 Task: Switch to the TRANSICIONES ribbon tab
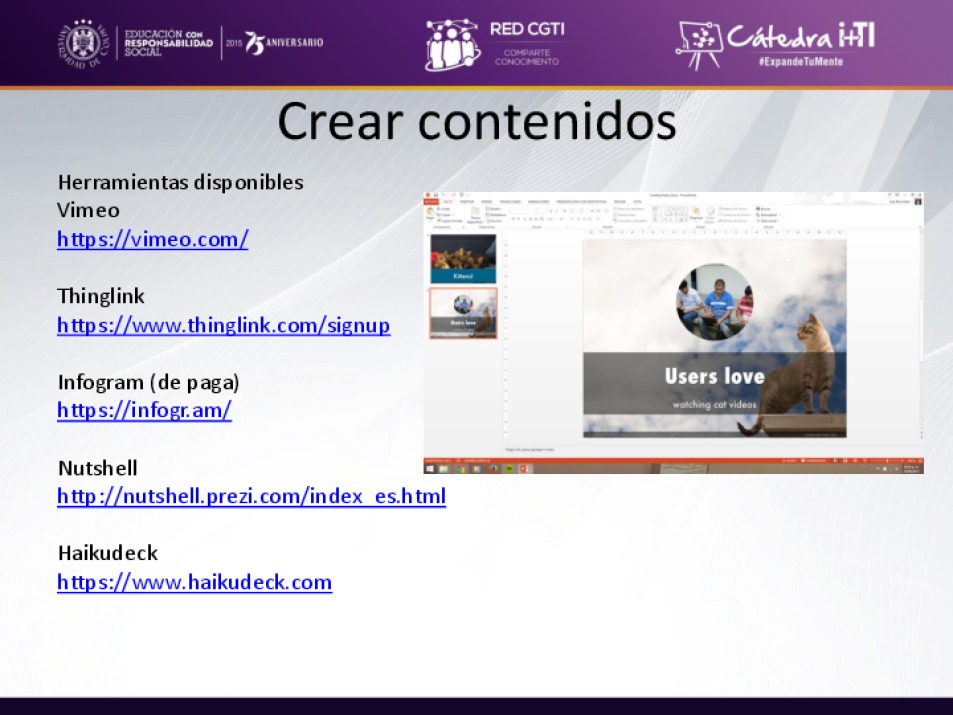(510, 201)
